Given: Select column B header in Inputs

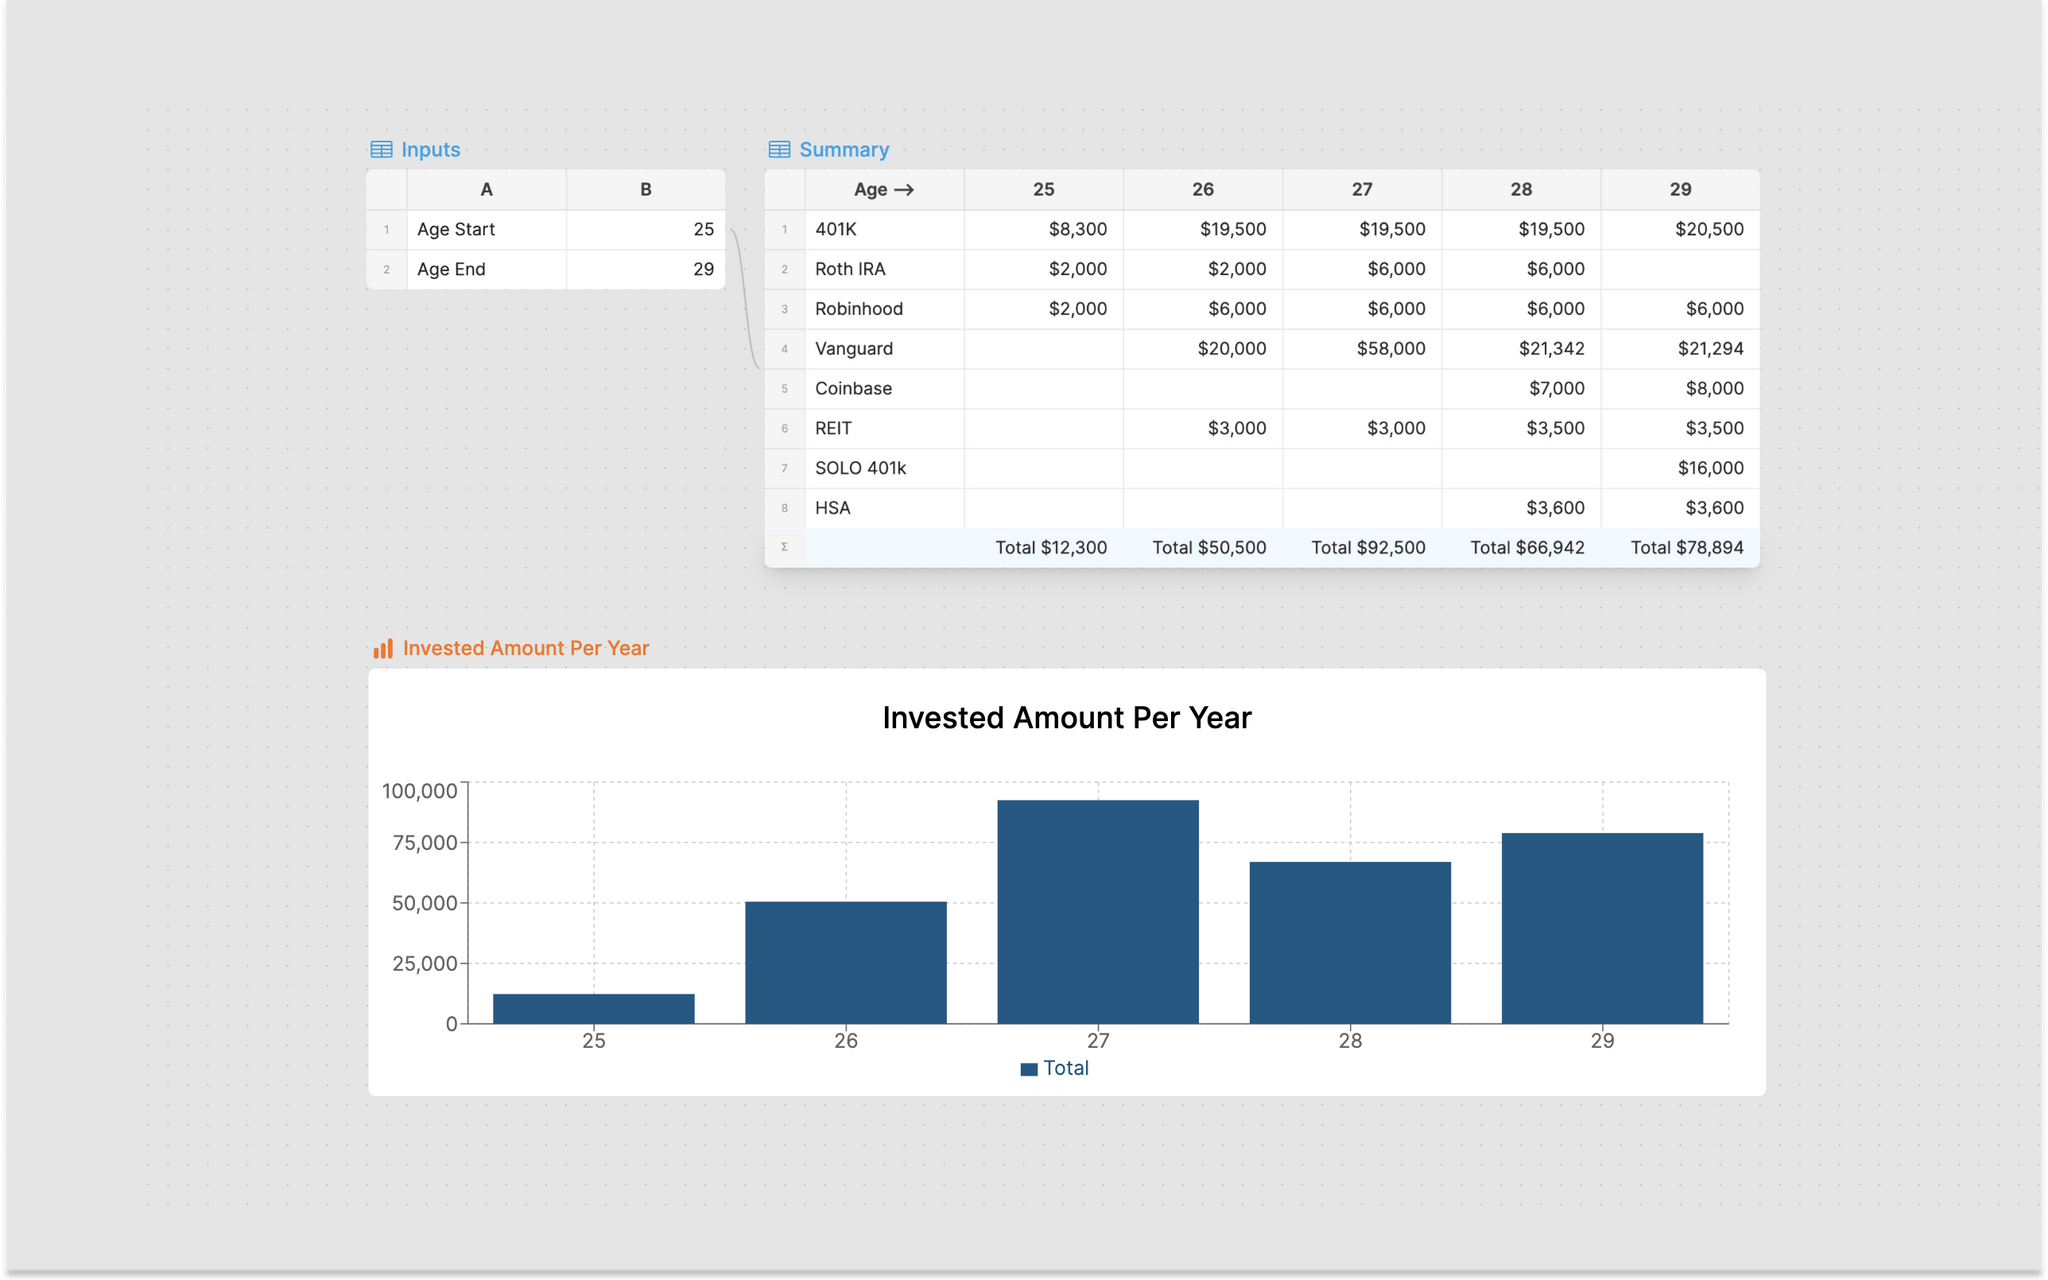Looking at the screenshot, I should tap(646, 189).
